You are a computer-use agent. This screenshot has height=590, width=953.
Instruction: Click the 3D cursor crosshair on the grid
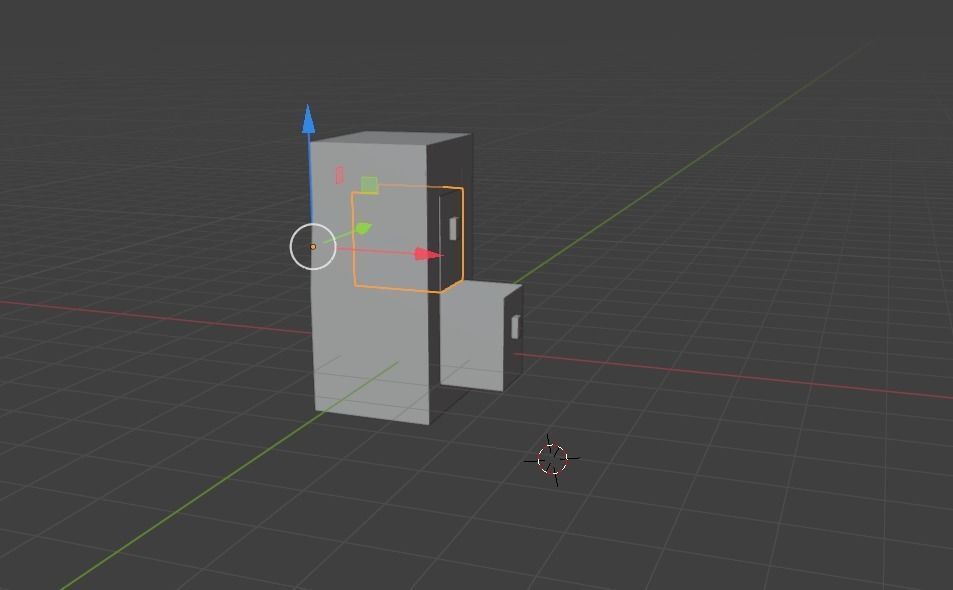point(552,459)
